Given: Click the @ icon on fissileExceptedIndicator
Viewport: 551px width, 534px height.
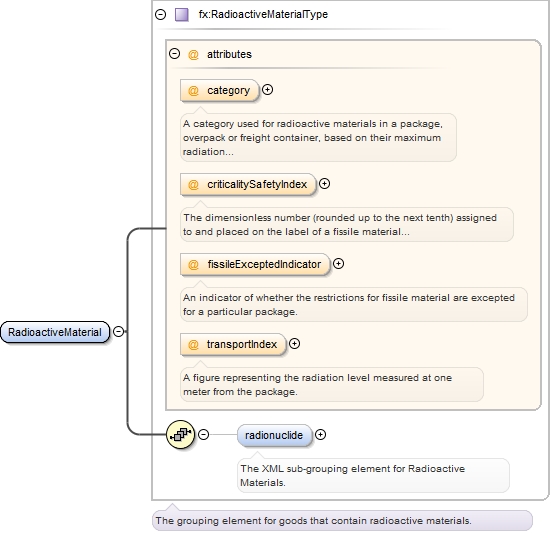Looking at the screenshot, I should click(x=193, y=265).
